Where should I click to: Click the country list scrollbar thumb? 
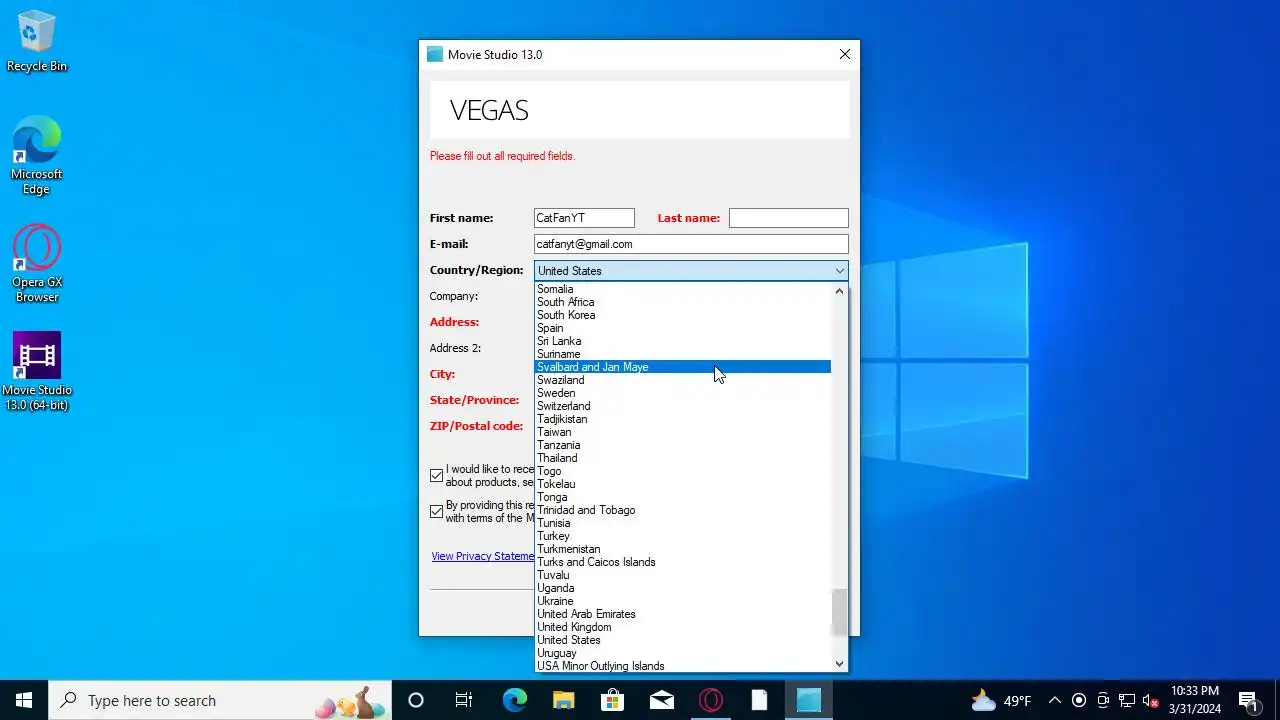coord(839,612)
